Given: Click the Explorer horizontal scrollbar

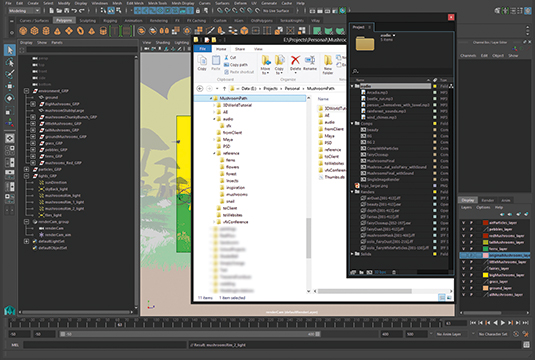Looking at the screenshot, I should (364, 291).
